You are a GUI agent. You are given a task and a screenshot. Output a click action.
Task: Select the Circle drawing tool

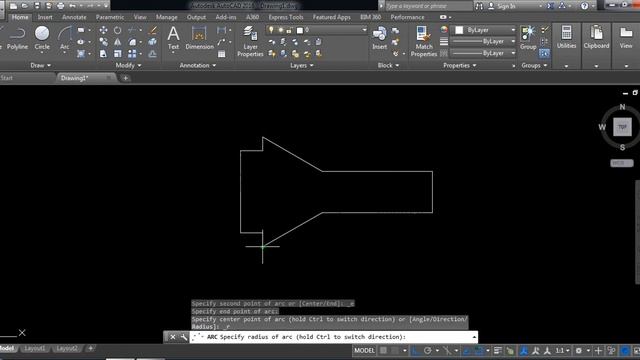point(42,38)
